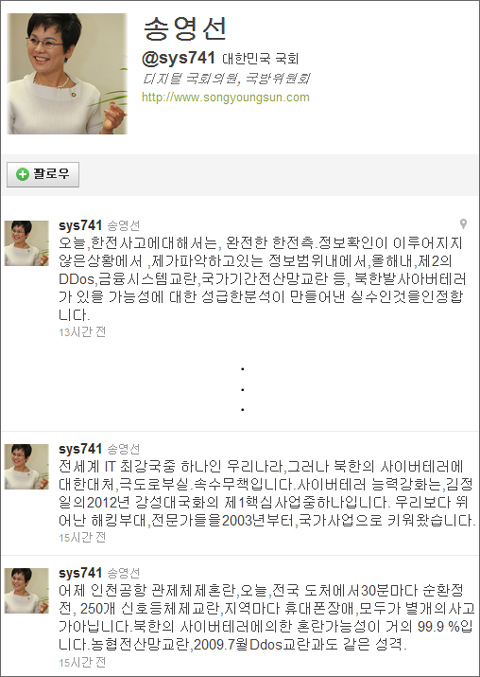Open 15시간 전 timestamp under IT 최강국 tweet

coord(82,538)
